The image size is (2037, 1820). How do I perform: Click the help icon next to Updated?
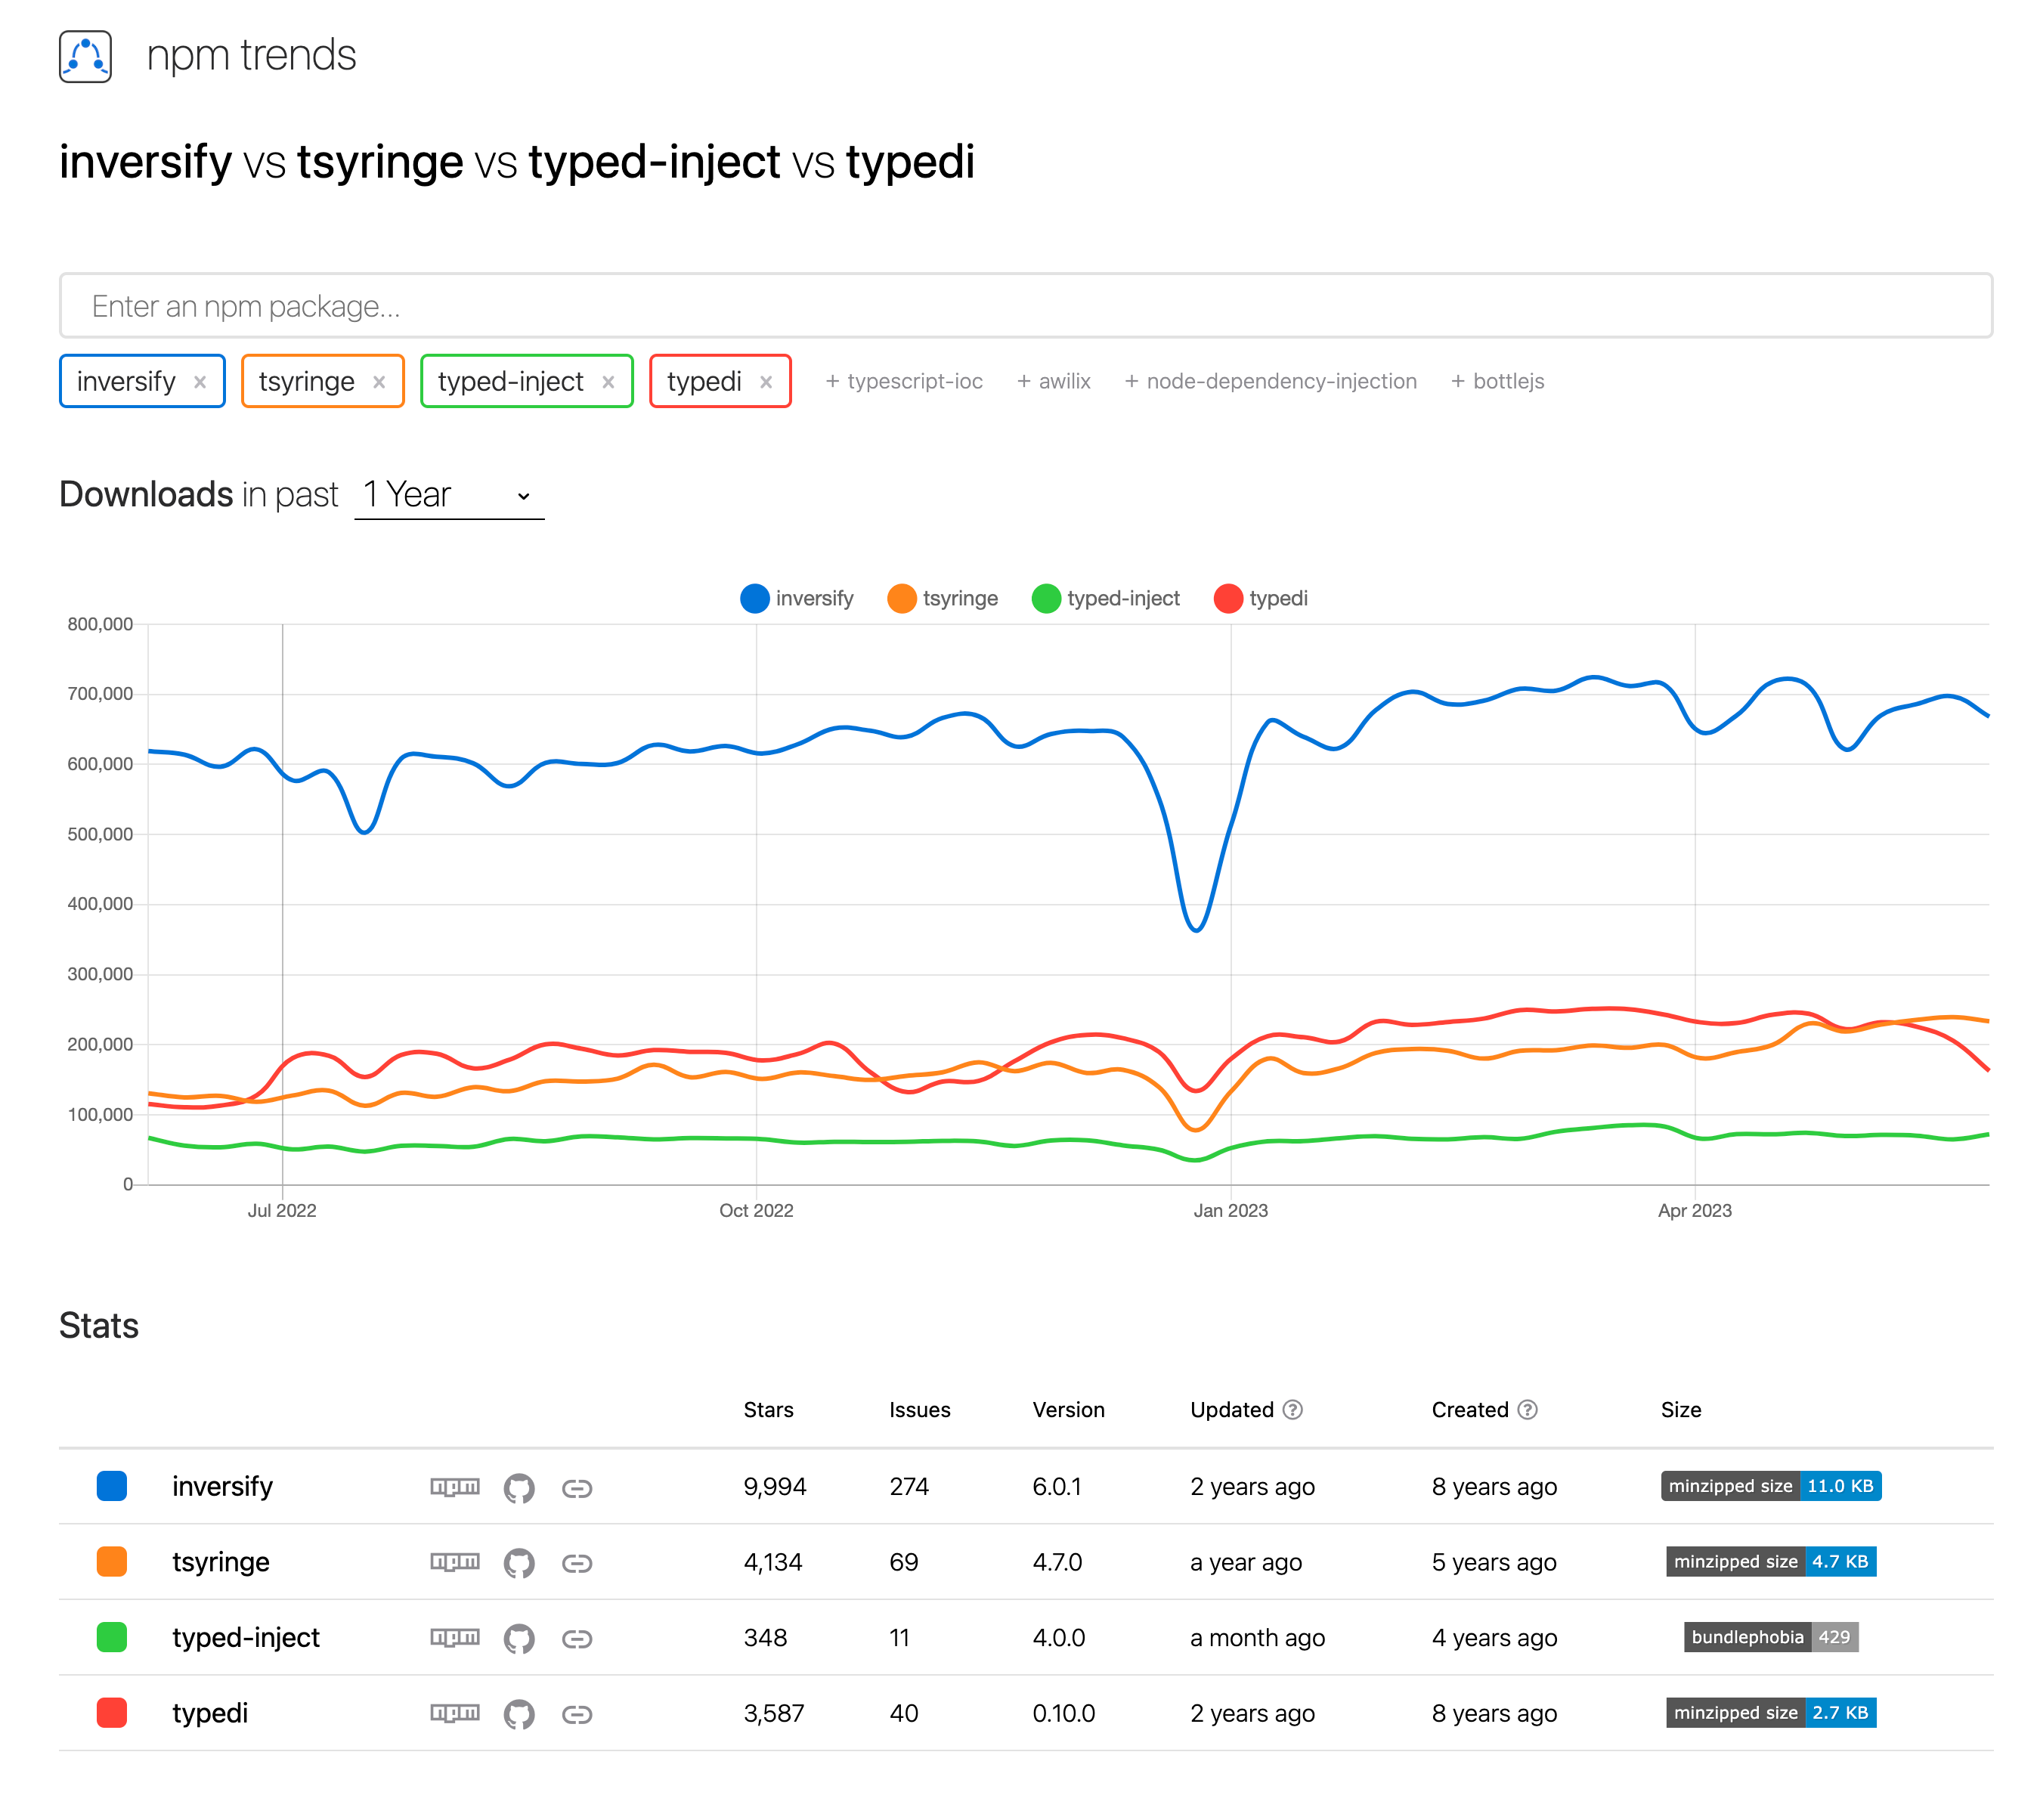pyautogui.click(x=1293, y=1410)
